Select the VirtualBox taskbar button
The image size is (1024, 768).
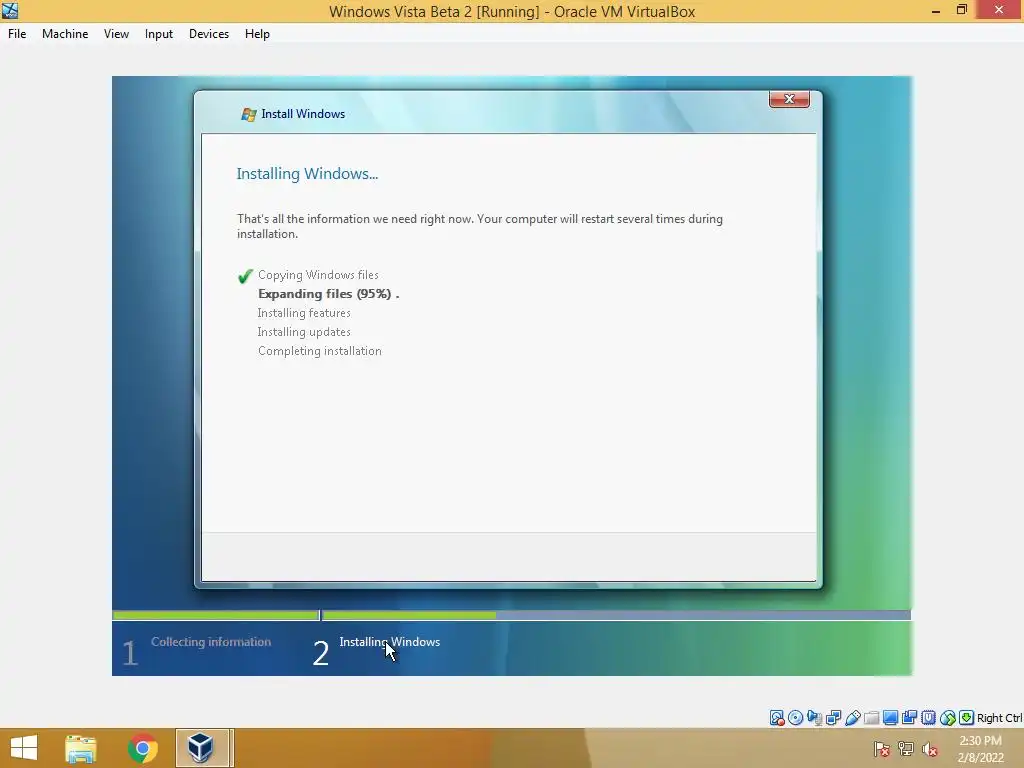click(202, 748)
